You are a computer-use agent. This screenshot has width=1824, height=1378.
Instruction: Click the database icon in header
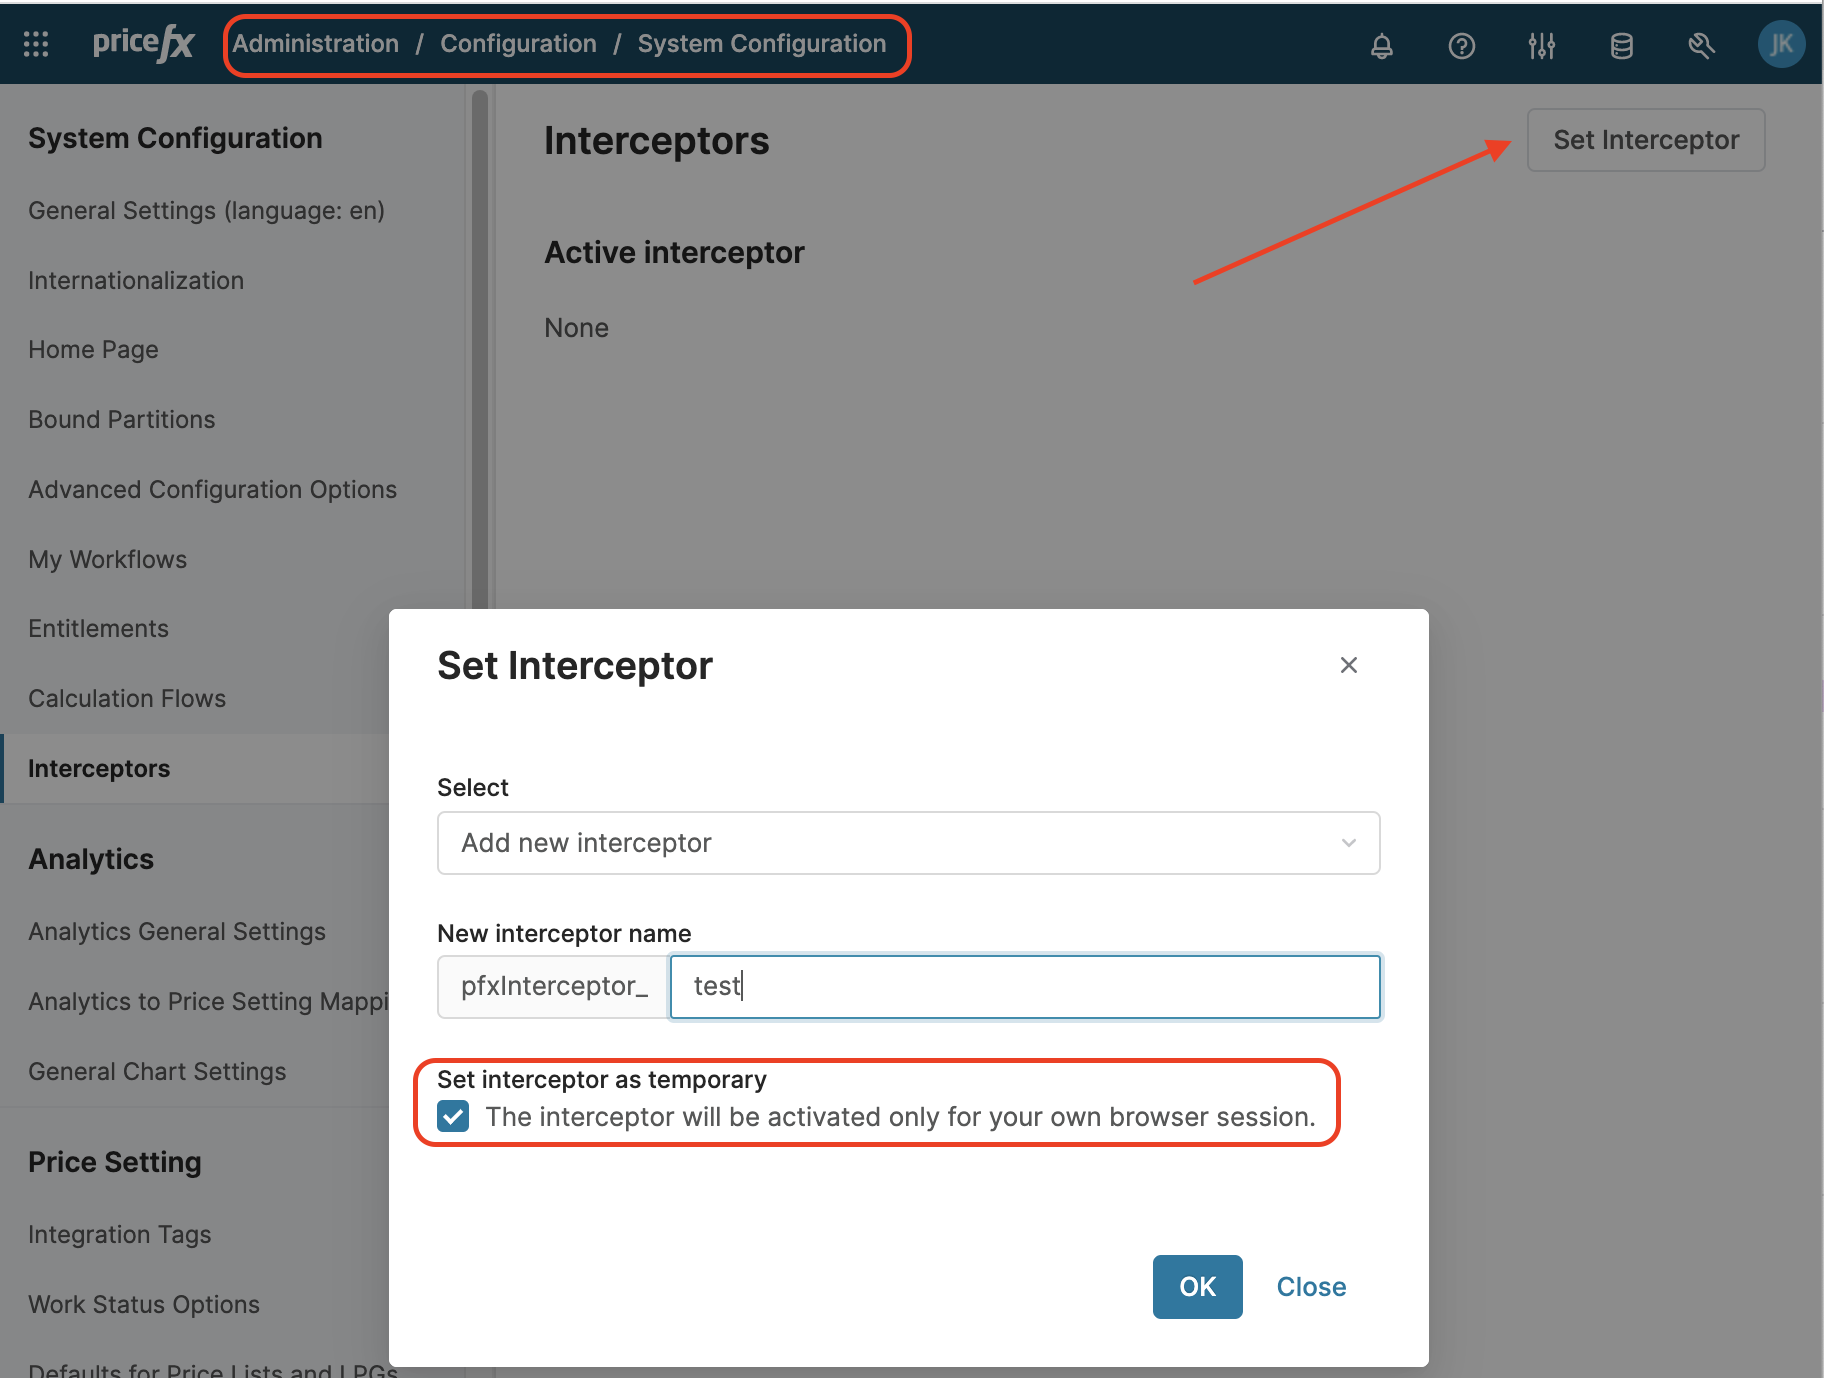(x=1621, y=46)
